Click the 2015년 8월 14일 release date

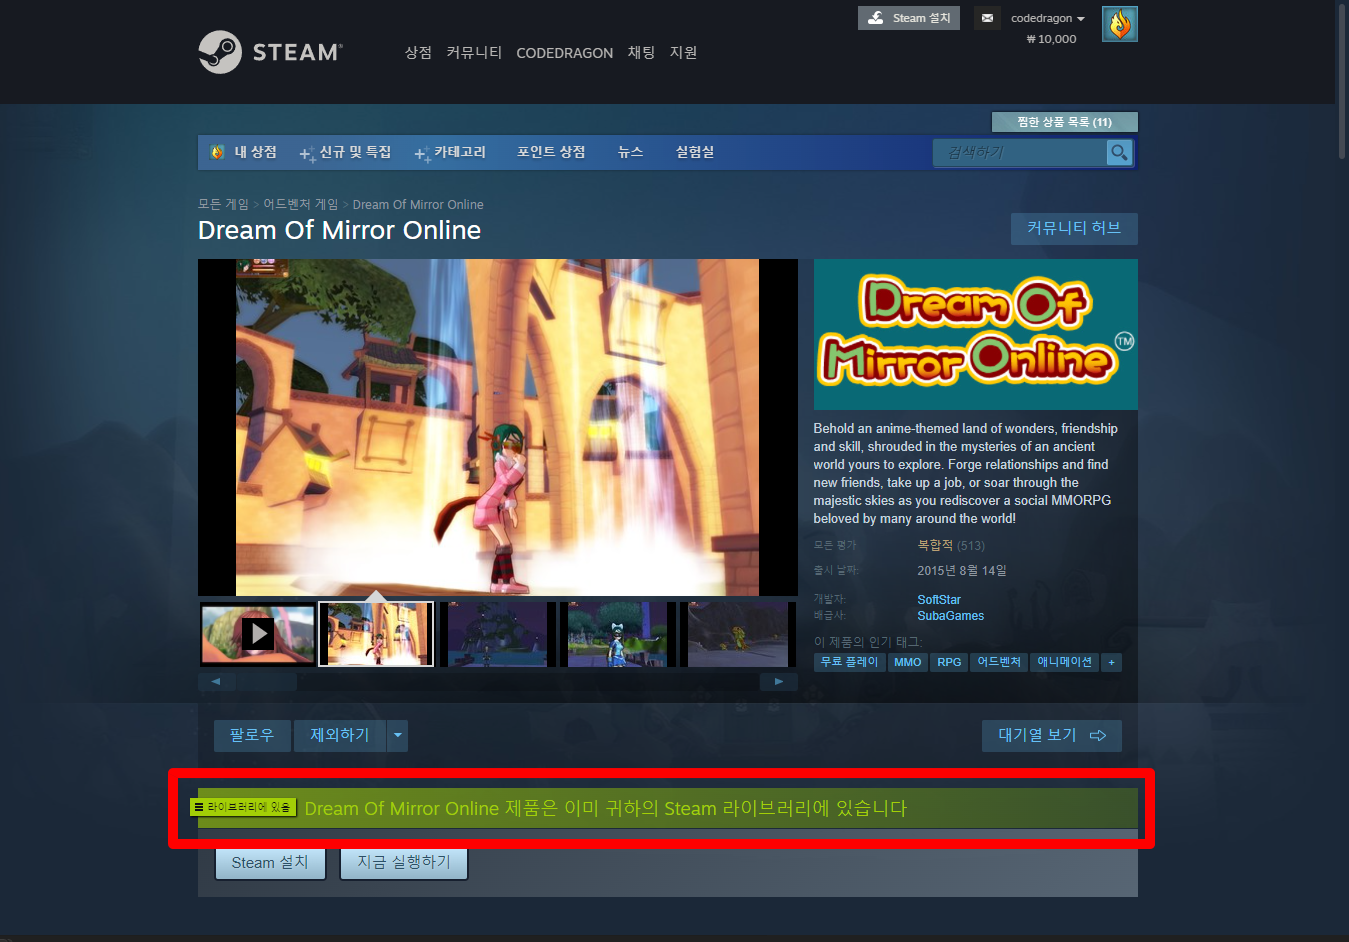[962, 570]
